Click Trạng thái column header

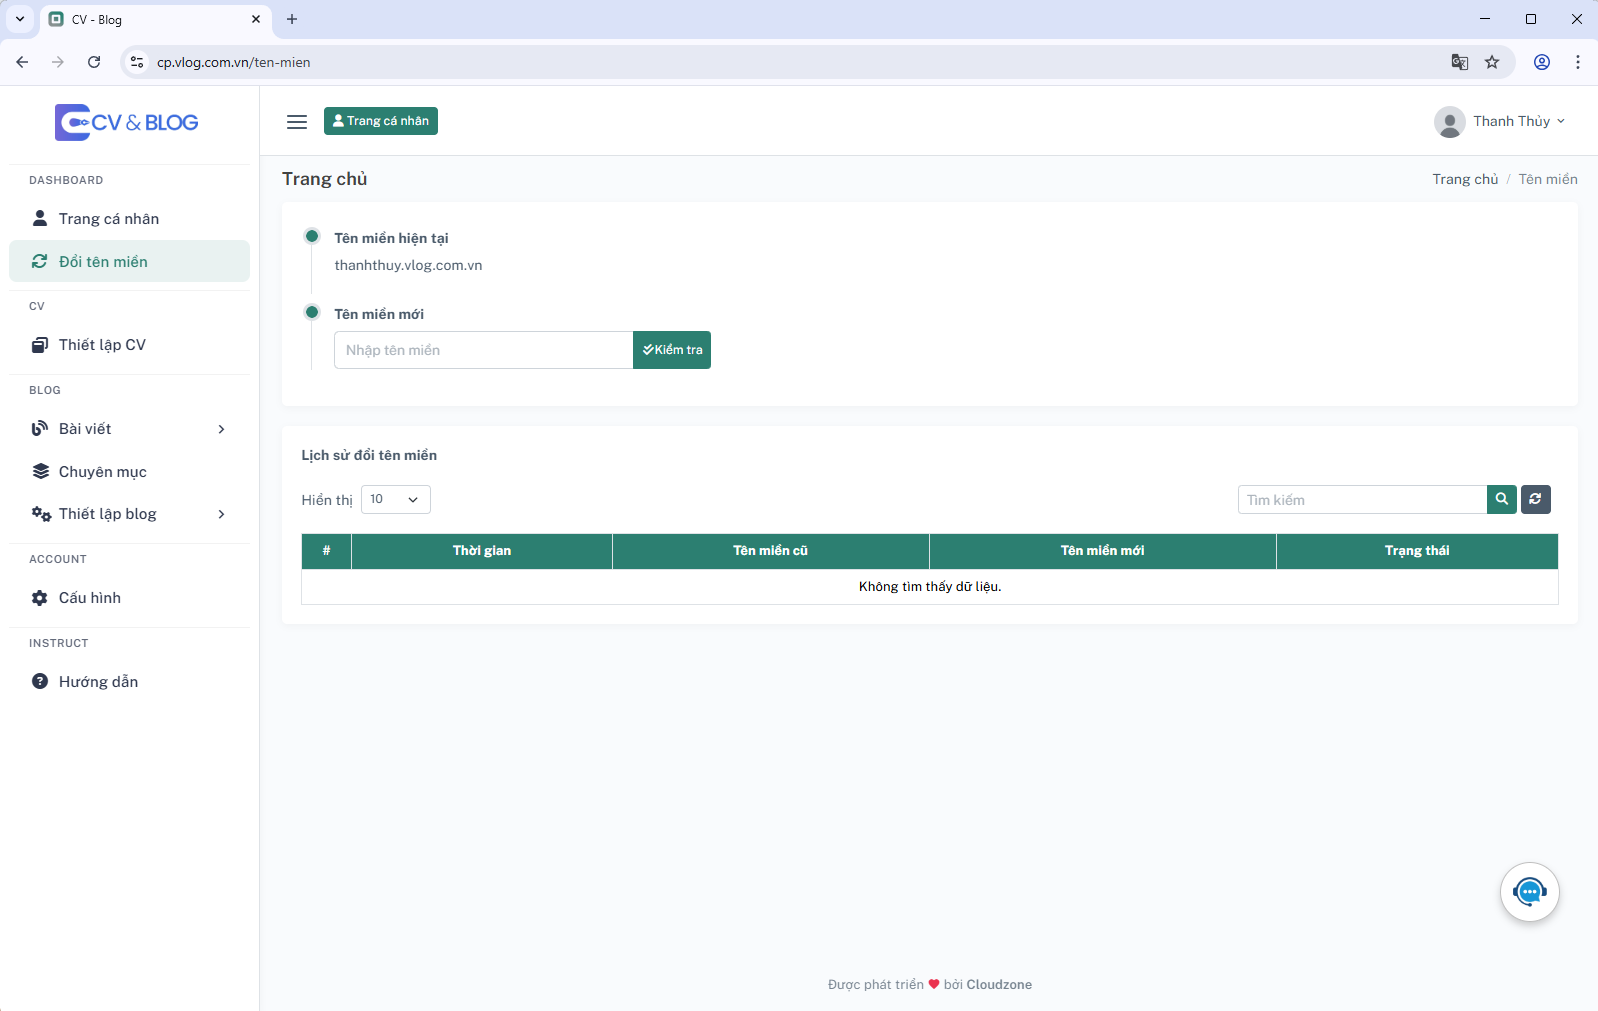point(1417,551)
